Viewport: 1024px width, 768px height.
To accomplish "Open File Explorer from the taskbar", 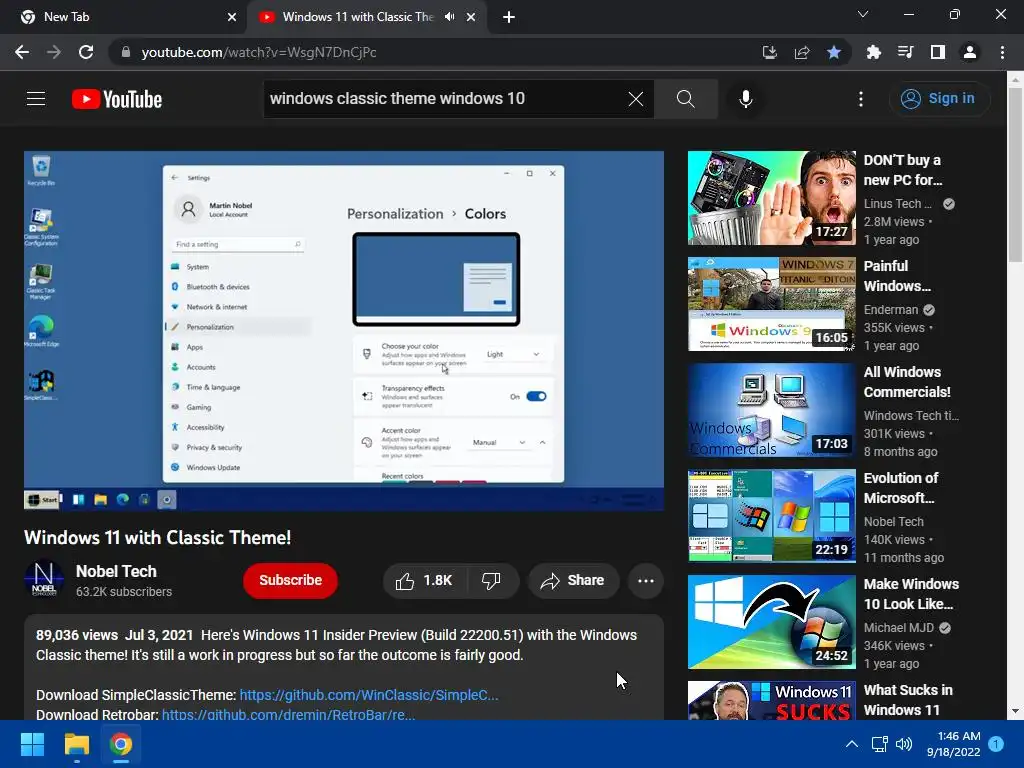I will tap(76, 744).
